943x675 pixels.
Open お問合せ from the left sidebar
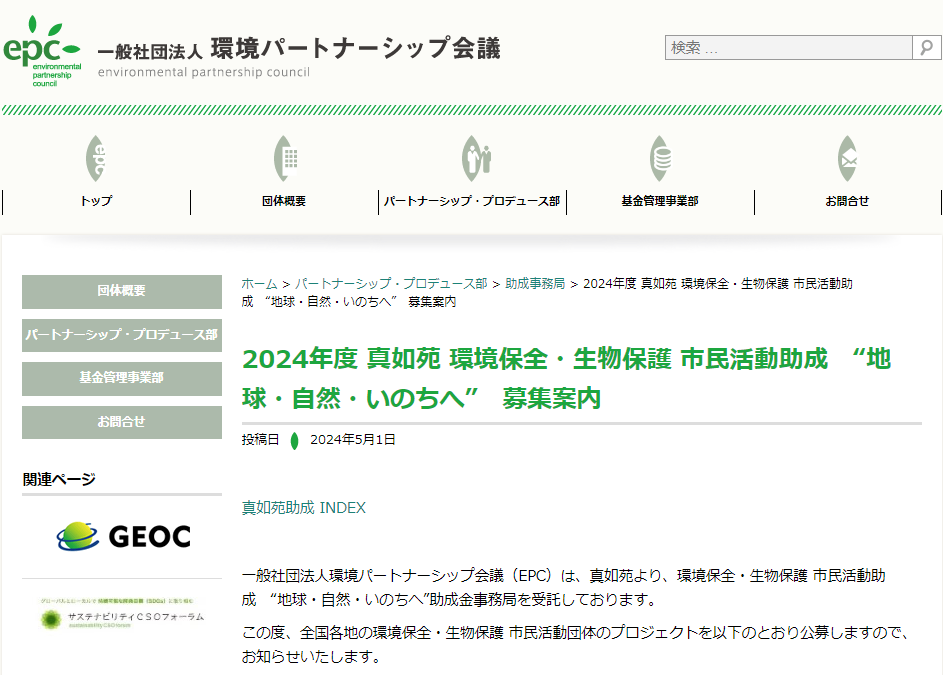click(x=120, y=421)
